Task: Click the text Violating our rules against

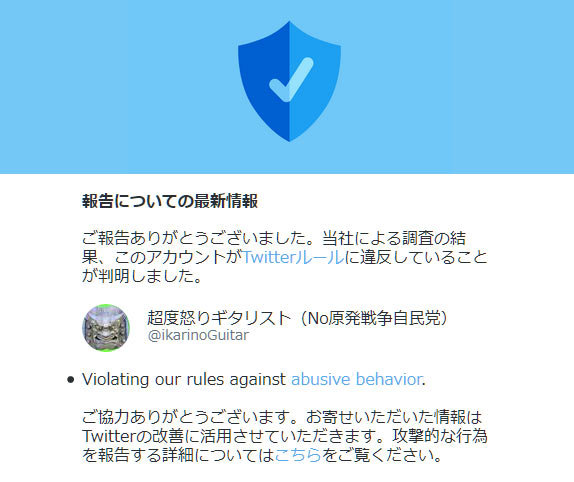Action: (x=184, y=379)
